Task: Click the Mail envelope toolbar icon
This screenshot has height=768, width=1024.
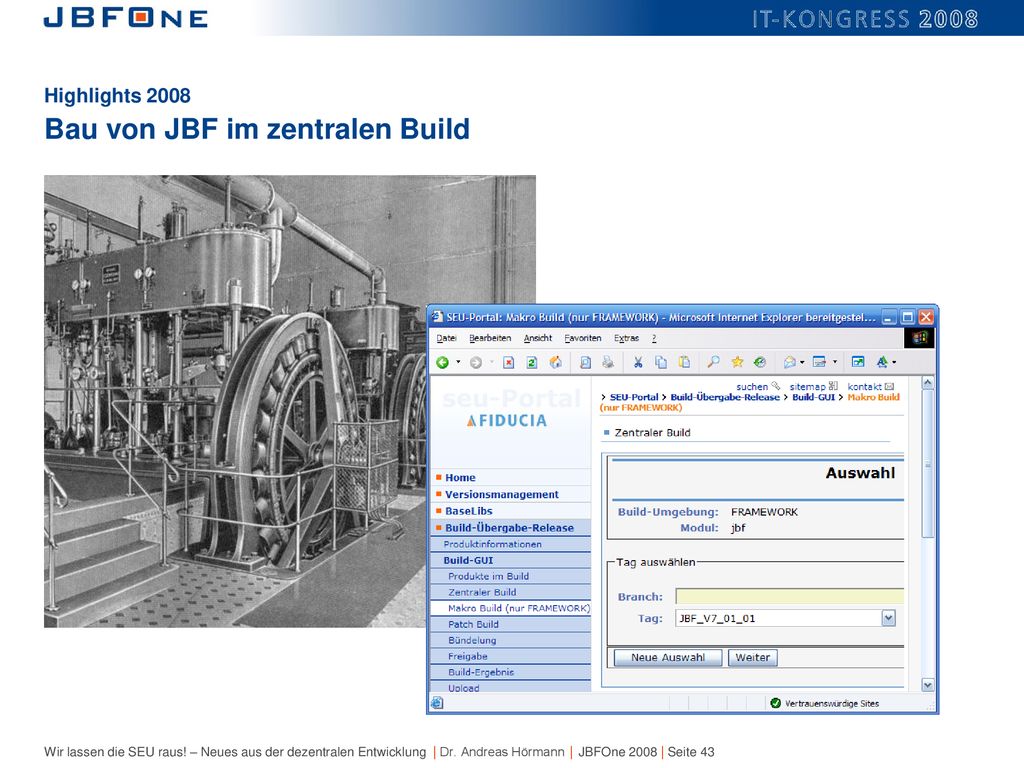Action: click(x=790, y=362)
